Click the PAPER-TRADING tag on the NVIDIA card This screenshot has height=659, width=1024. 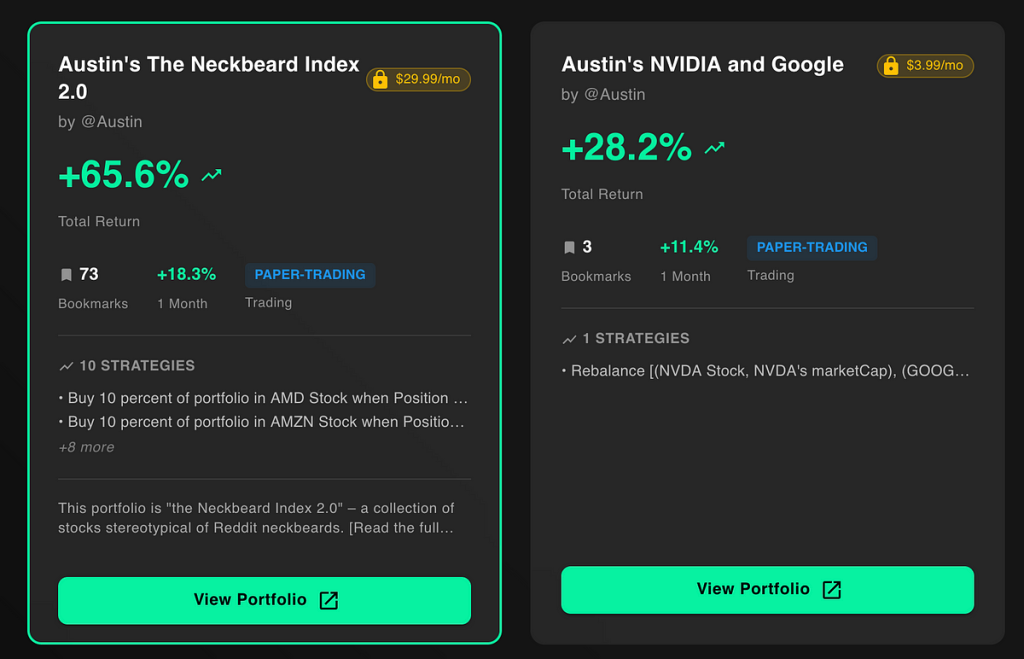(x=812, y=248)
